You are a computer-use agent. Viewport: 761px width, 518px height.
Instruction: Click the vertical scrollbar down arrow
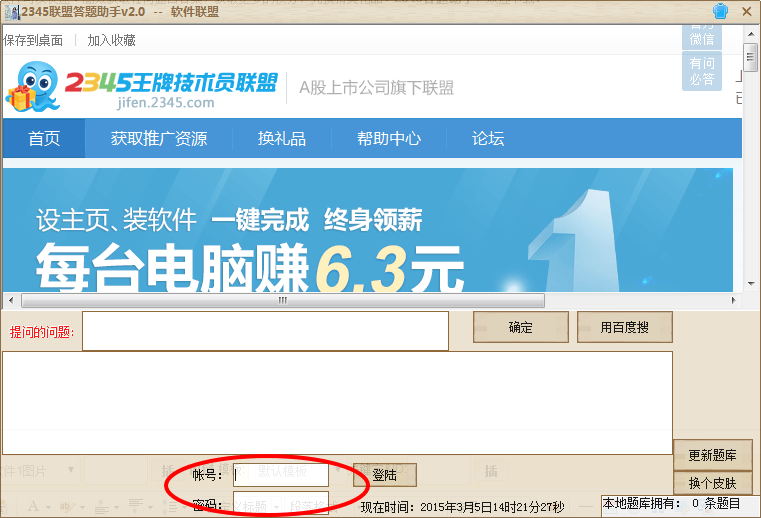coord(751,284)
